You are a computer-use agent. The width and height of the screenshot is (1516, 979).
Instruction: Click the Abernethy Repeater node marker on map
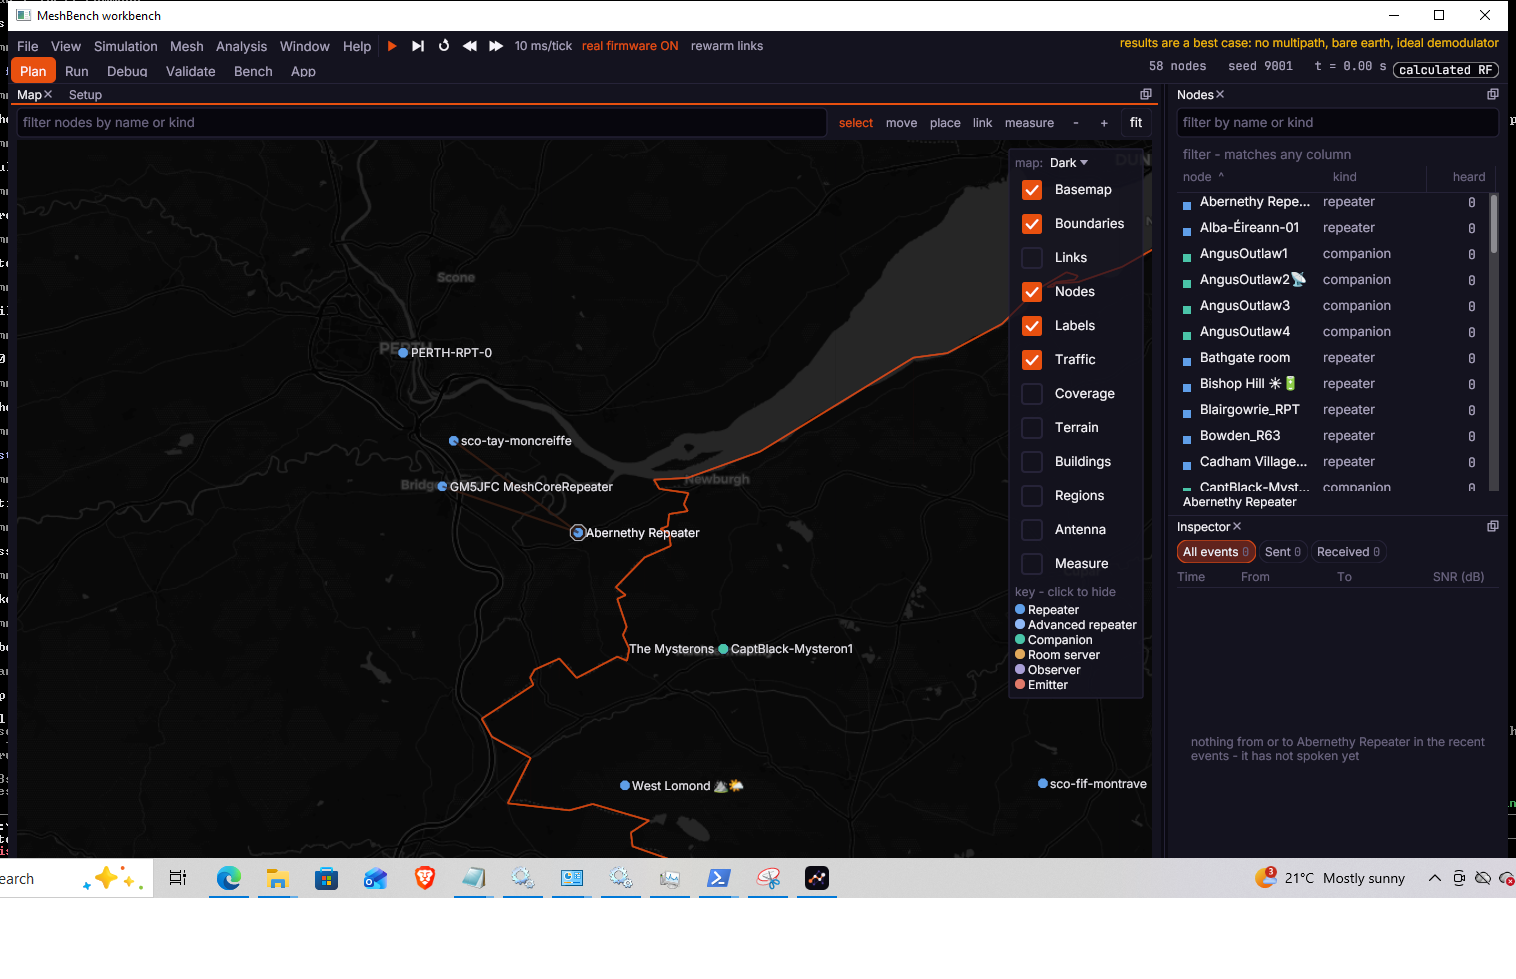578,533
